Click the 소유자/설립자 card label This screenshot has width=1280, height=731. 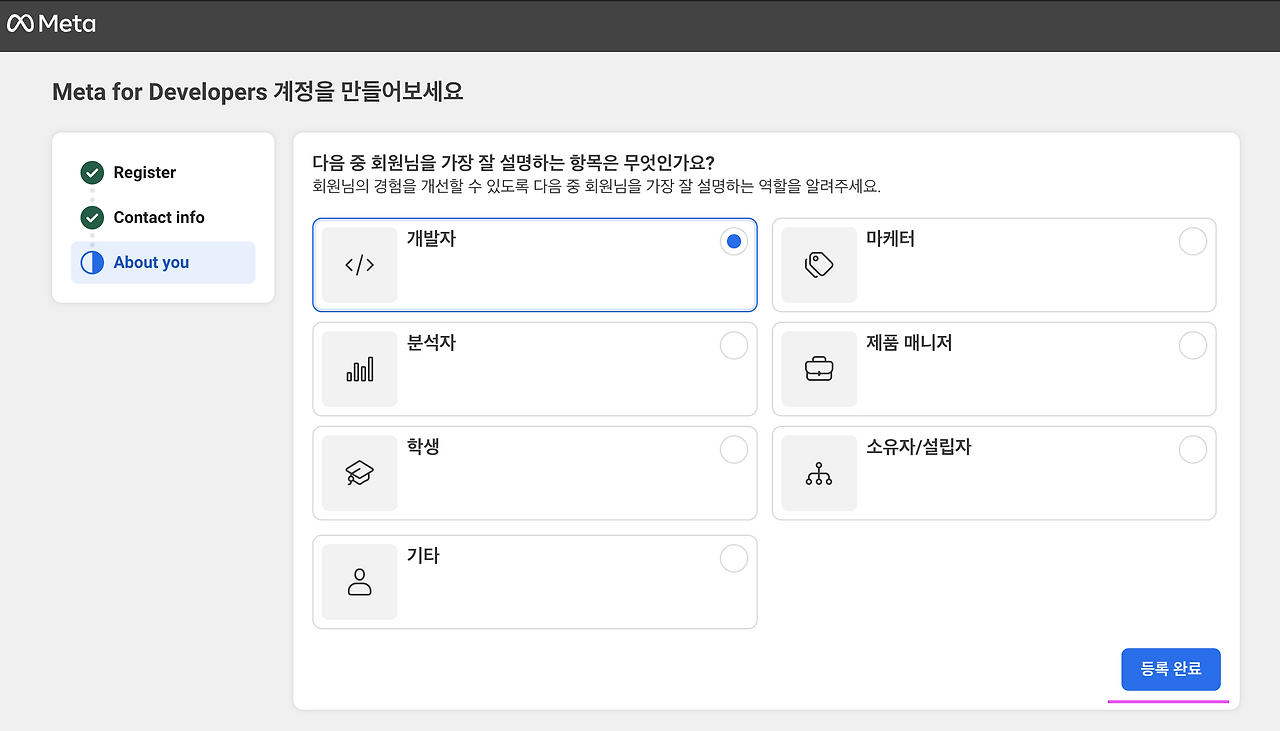coord(918,447)
